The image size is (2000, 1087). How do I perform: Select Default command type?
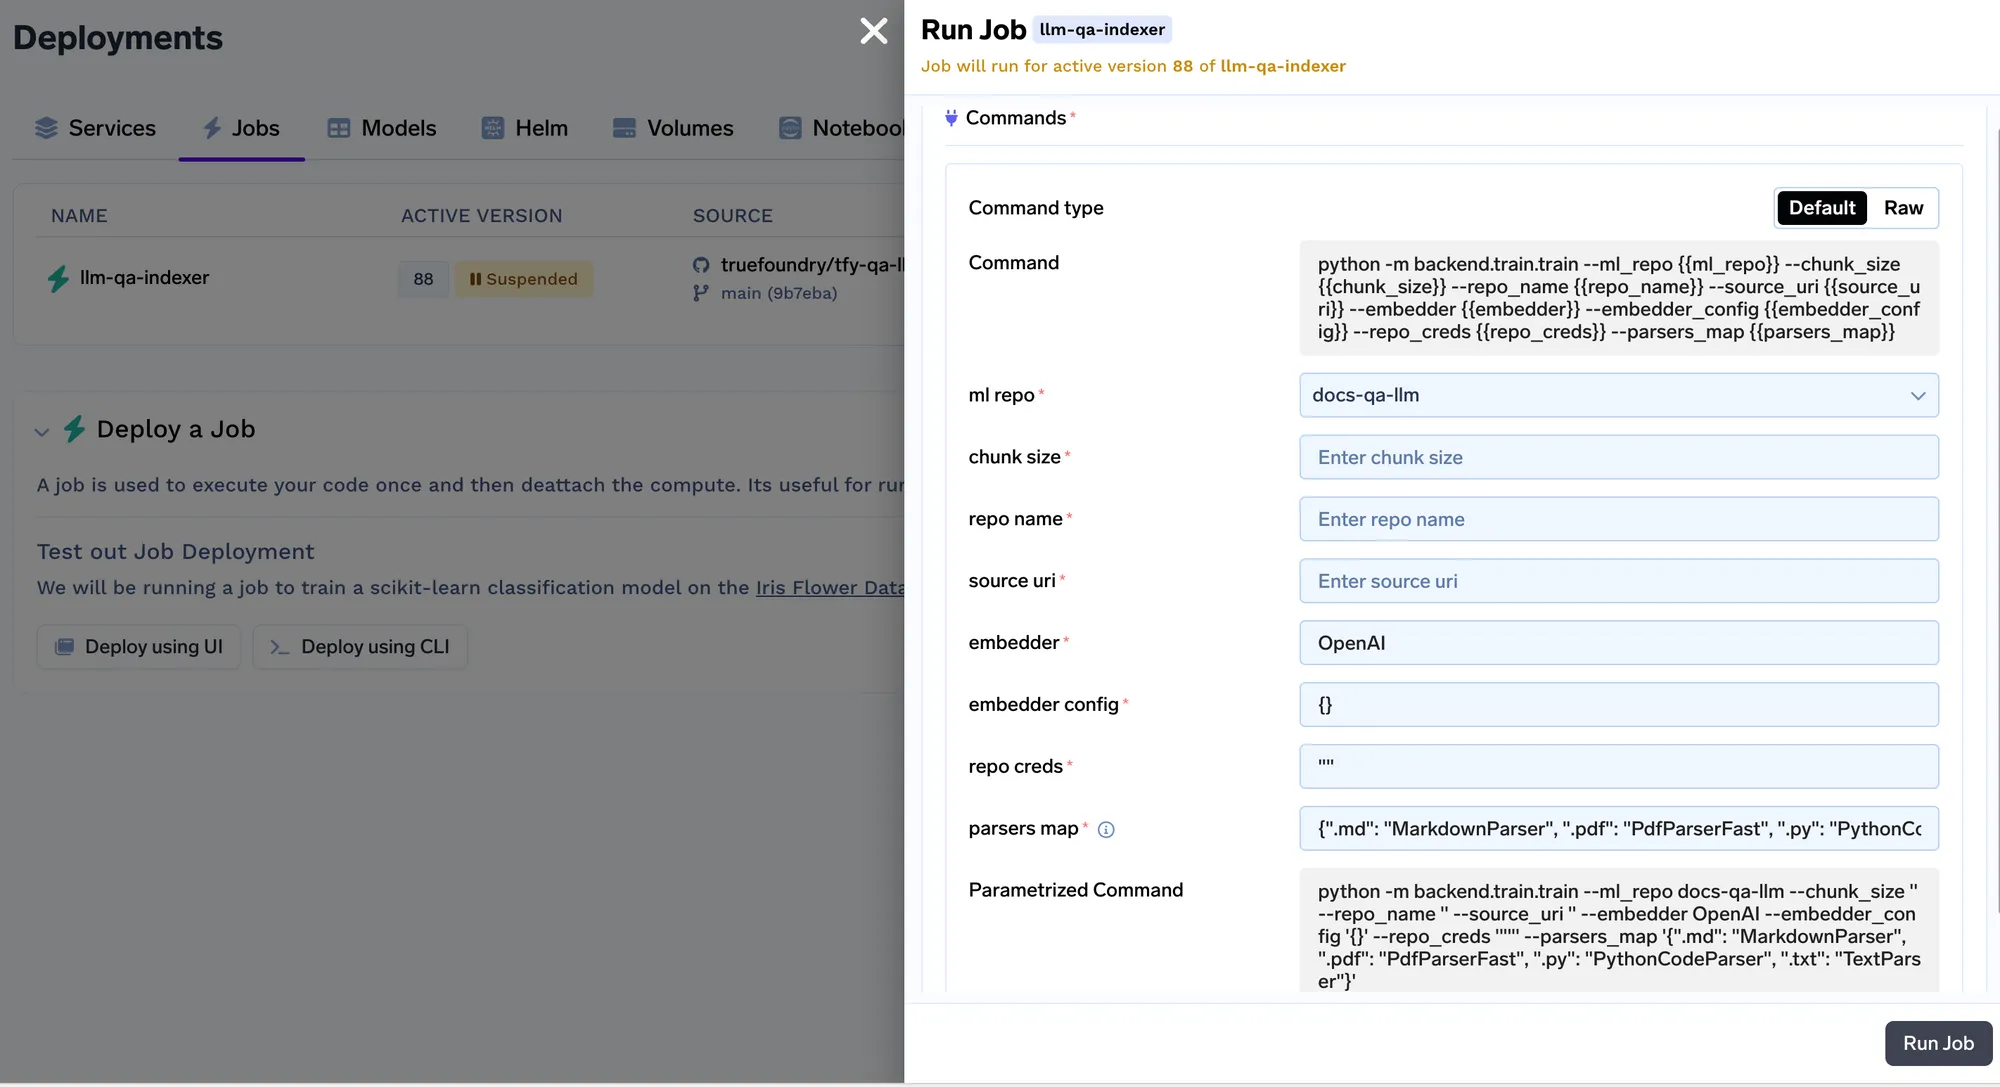[1821, 208]
